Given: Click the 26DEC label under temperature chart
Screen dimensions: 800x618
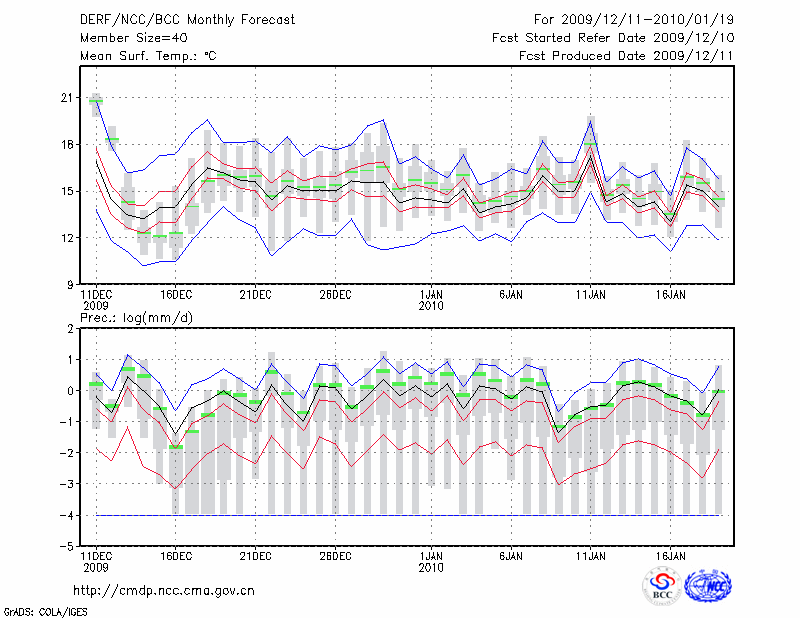Looking at the screenshot, I should [x=335, y=295].
